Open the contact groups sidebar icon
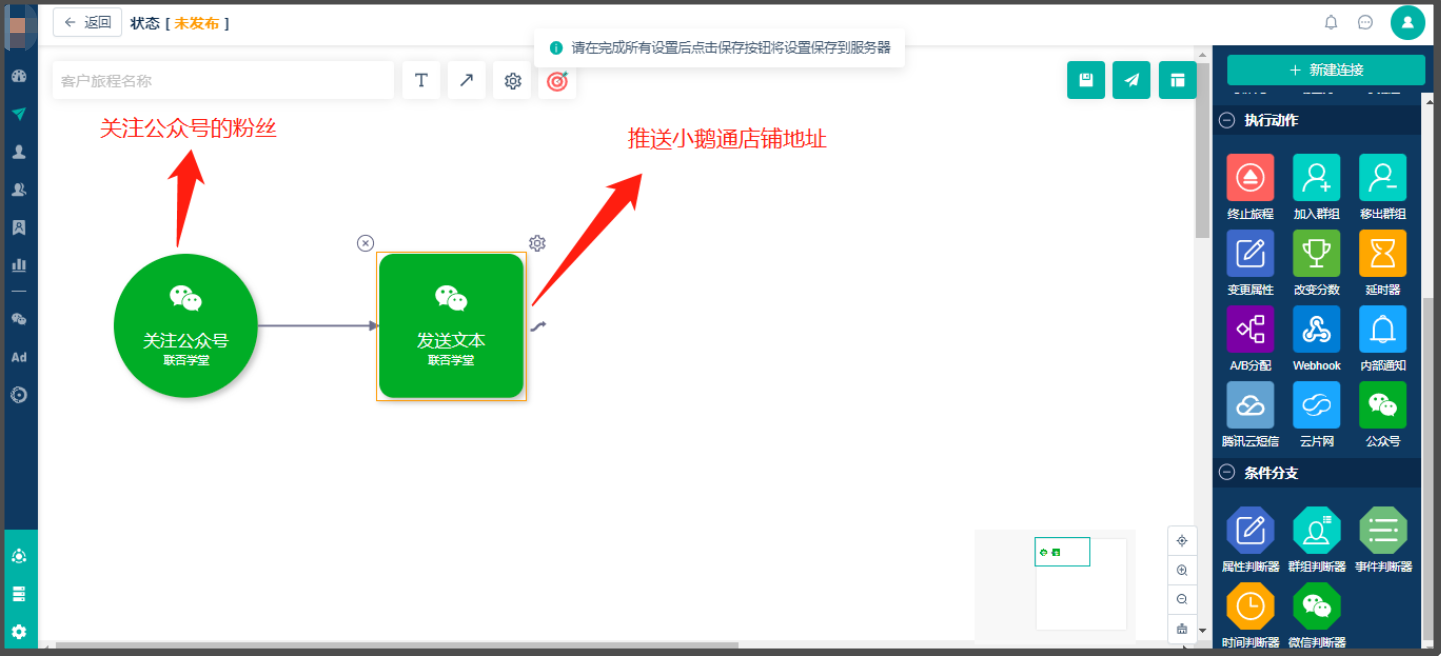 pyautogui.click(x=18, y=190)
